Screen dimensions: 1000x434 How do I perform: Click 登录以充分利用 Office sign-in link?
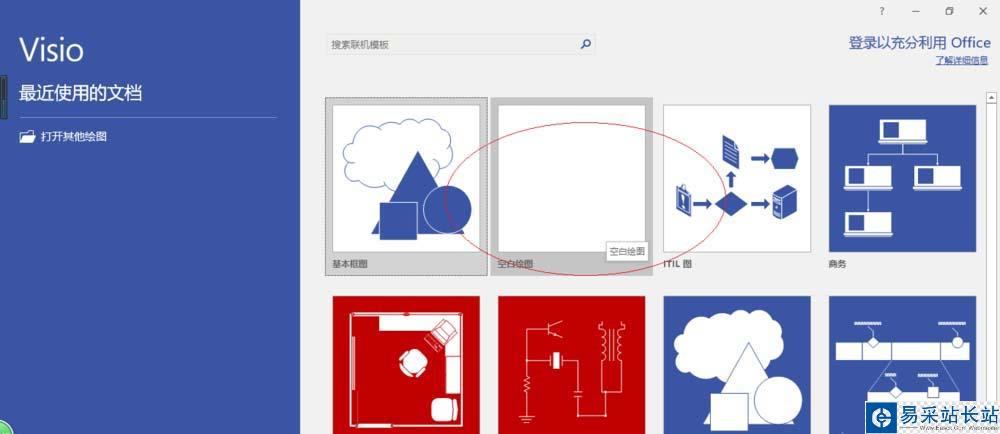pos(919,43)
